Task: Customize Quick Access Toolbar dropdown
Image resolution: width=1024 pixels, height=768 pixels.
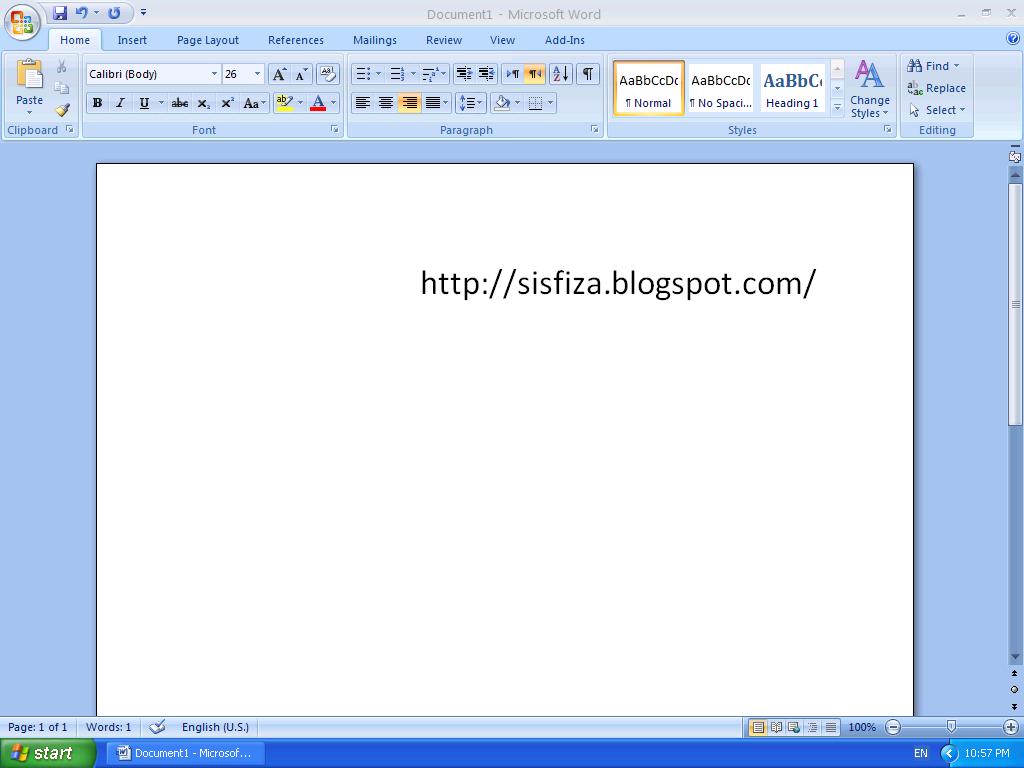Action: click(x=144, y=12)
